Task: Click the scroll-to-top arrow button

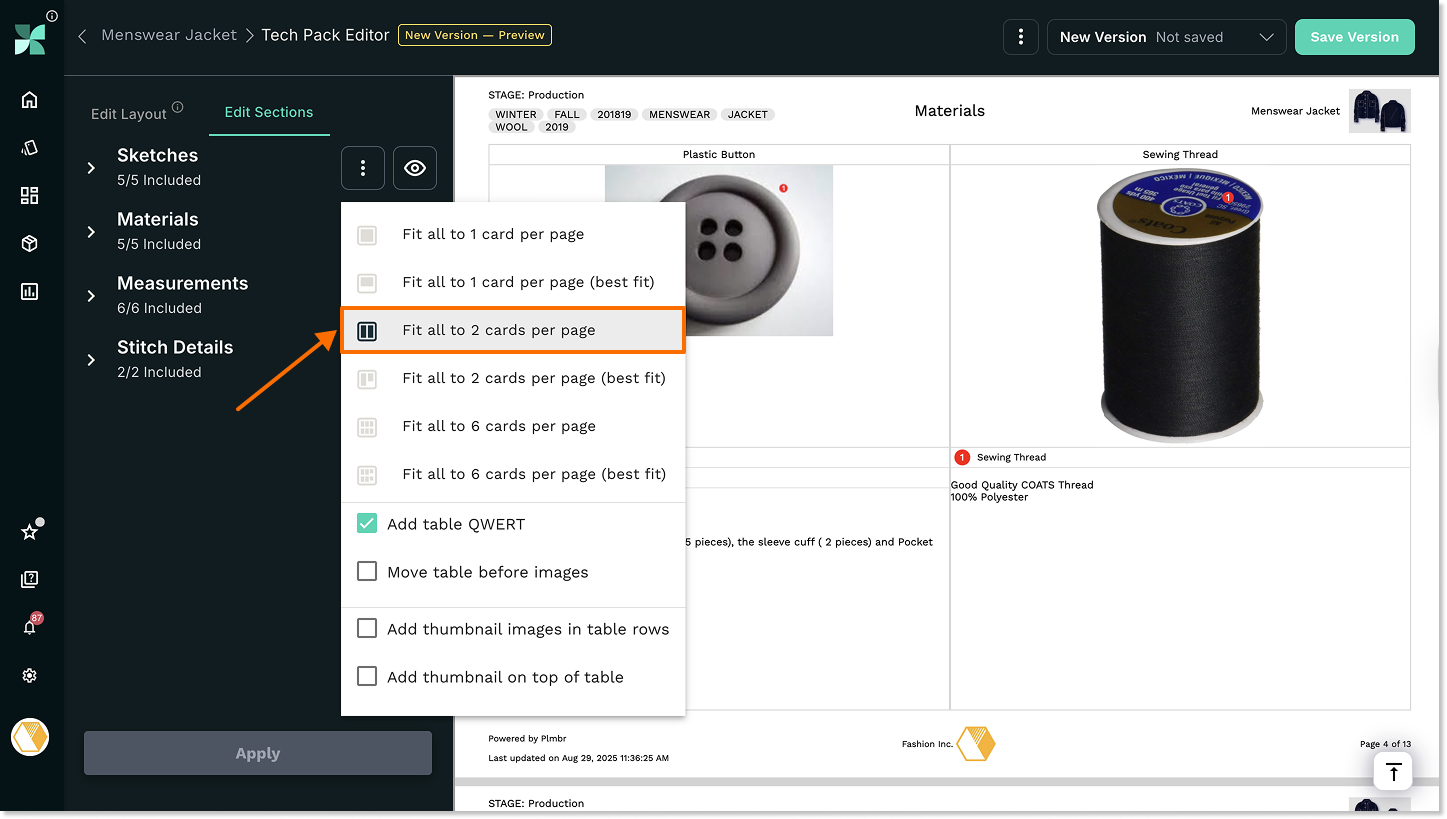Action: pos(1393,772)
